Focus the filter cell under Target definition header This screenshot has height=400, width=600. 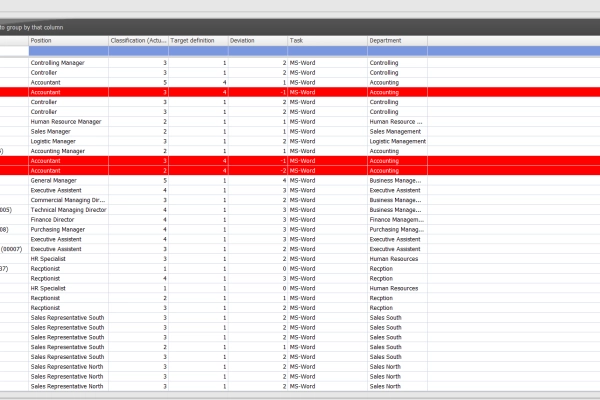click(198, 51)
